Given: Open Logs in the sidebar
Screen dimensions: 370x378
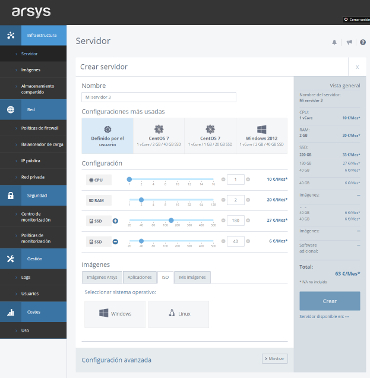Looking at the screenshot, I should coord(33,277).
